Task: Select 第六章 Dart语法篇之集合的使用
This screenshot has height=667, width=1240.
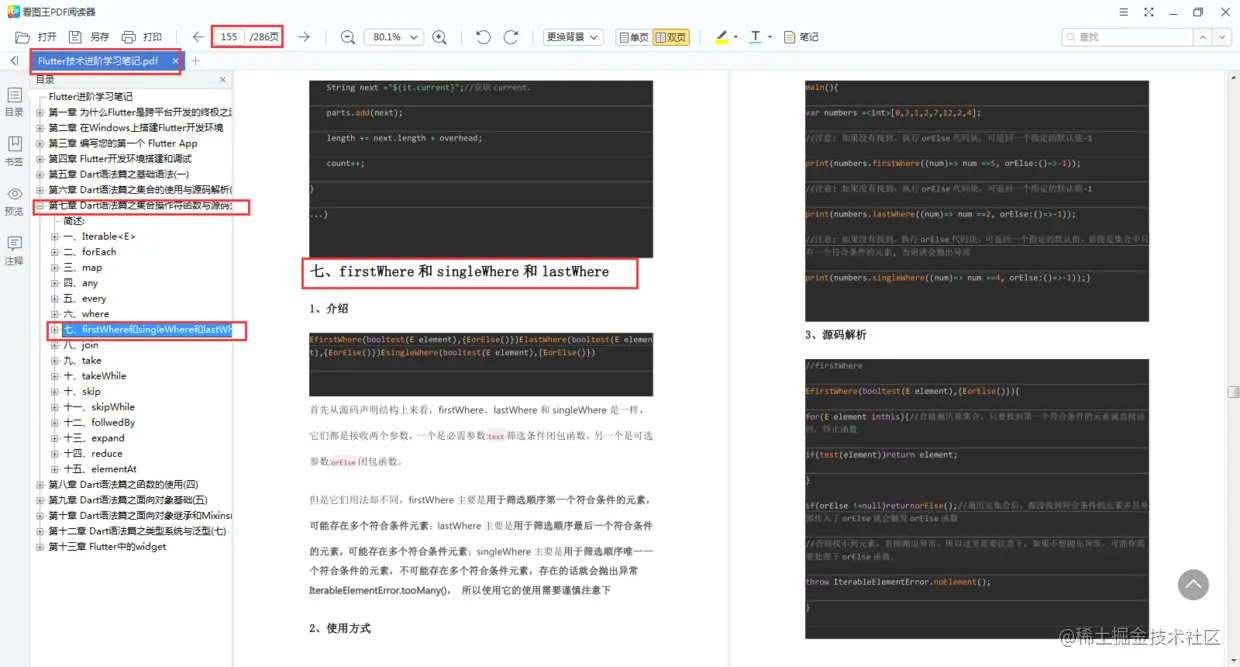Action: [140, 190]
